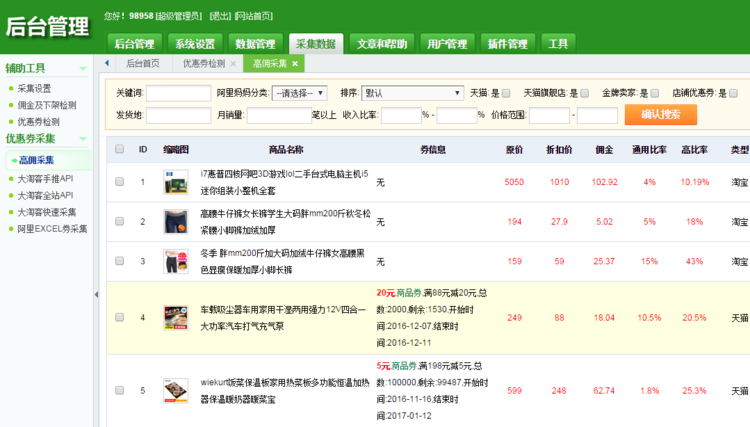Screen dimensions: 750x427
Task: Open the 工具 navigation tab
Action: (x=558, y=44)
